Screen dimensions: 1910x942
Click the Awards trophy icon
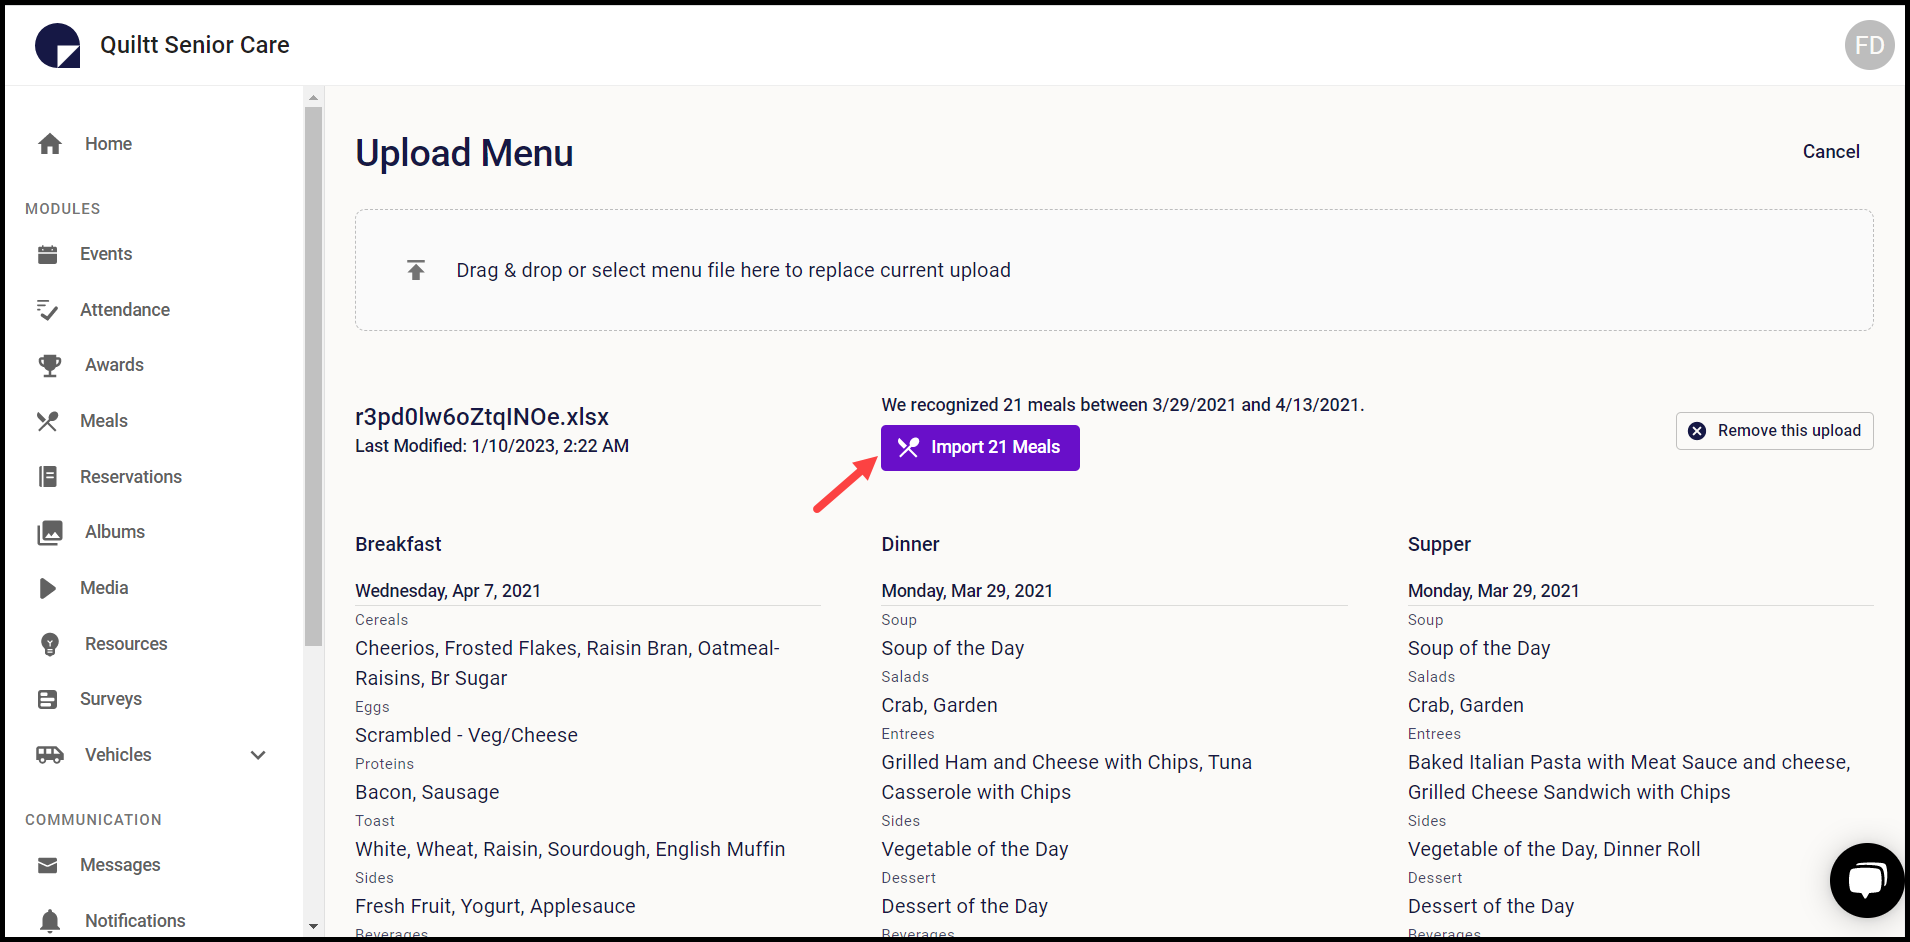50,365
